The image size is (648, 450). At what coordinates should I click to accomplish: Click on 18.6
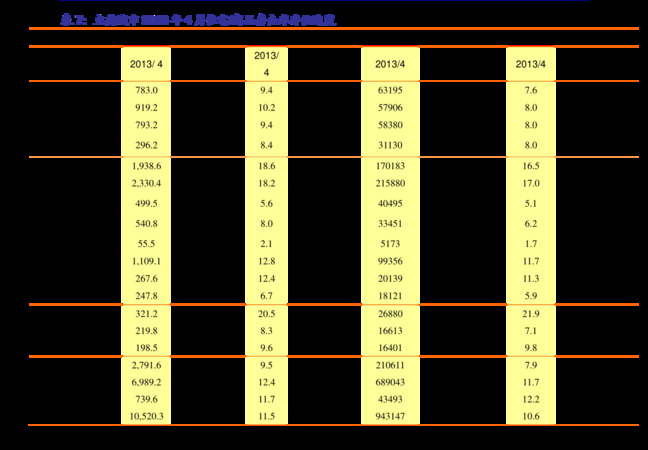[267, 166]
